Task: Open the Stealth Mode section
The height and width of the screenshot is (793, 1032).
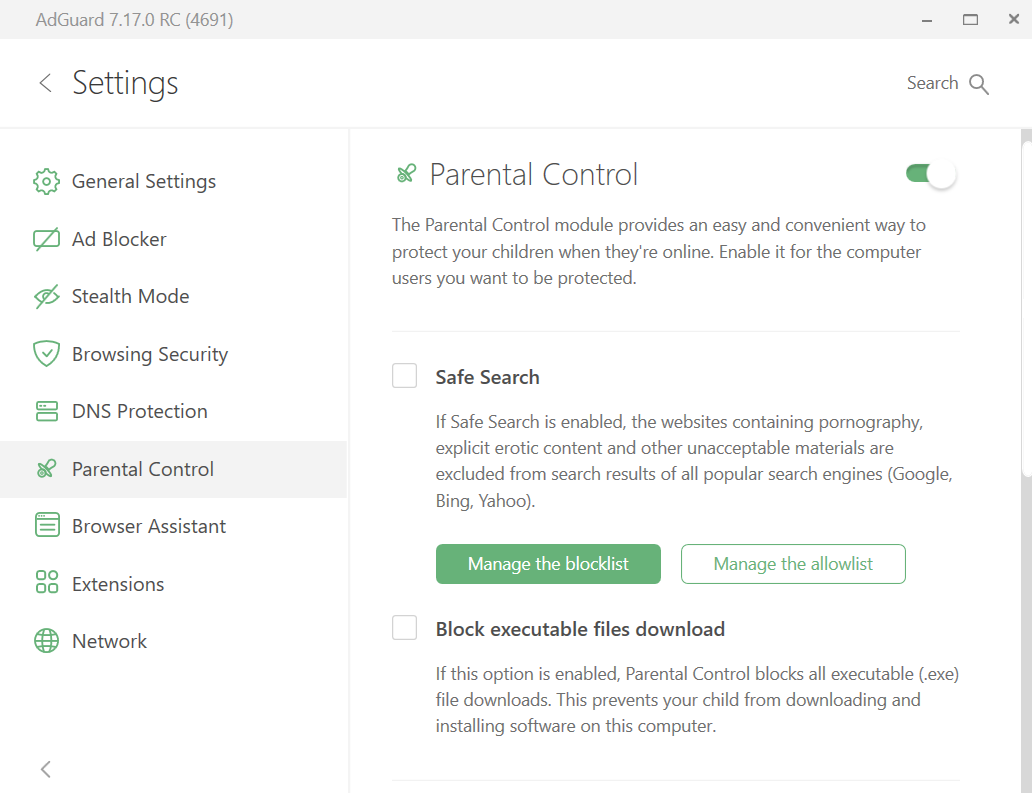Action: [x=130, y=297]
